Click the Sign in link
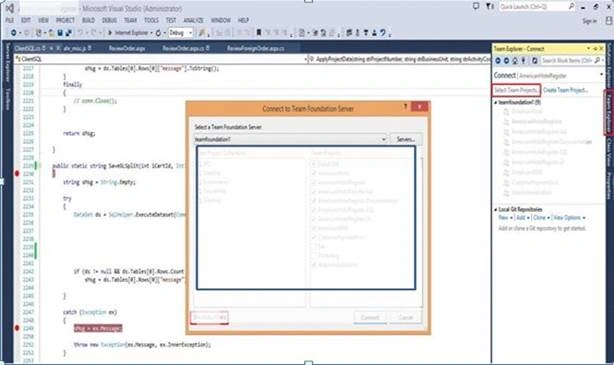Viewport: 614px width, 365px height. [x=590, y=21]
